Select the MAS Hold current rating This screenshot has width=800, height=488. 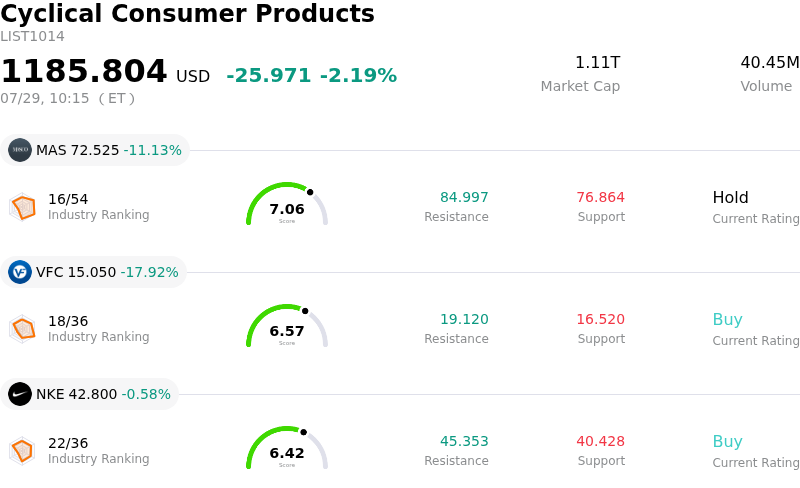click(730, 198)
